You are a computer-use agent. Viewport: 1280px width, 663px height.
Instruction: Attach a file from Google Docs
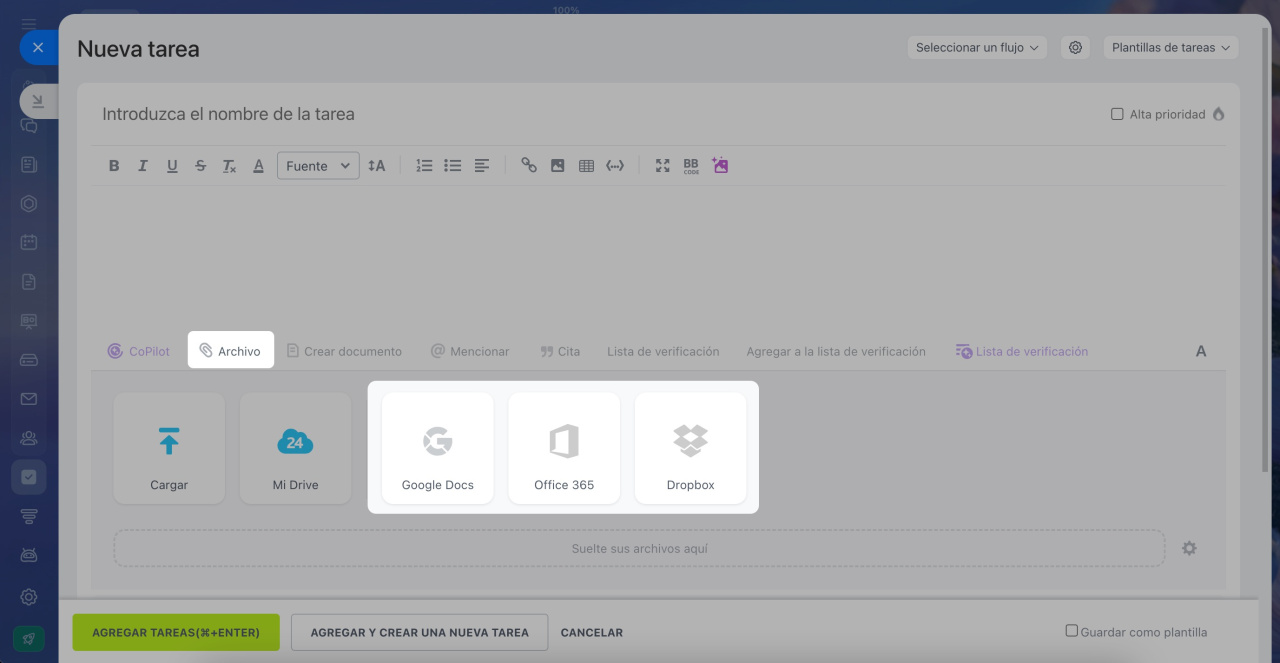(438, 448)
